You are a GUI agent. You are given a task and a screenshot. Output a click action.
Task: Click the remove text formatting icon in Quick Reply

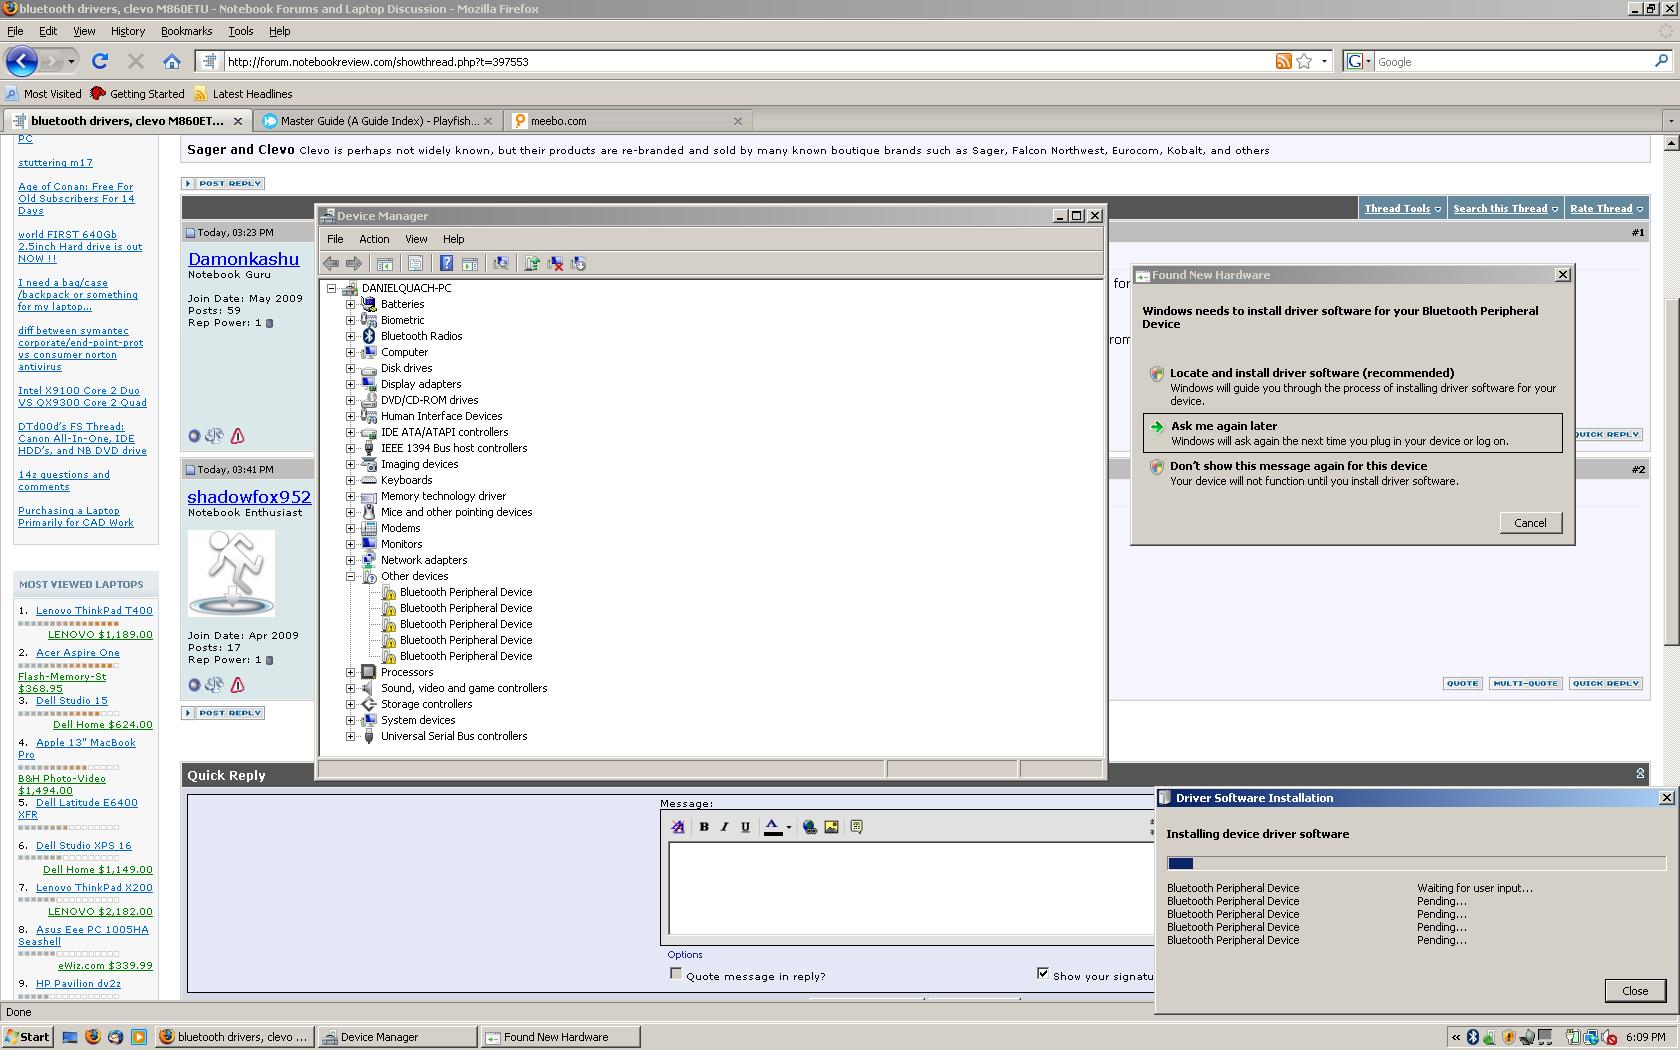click(678, 827)
